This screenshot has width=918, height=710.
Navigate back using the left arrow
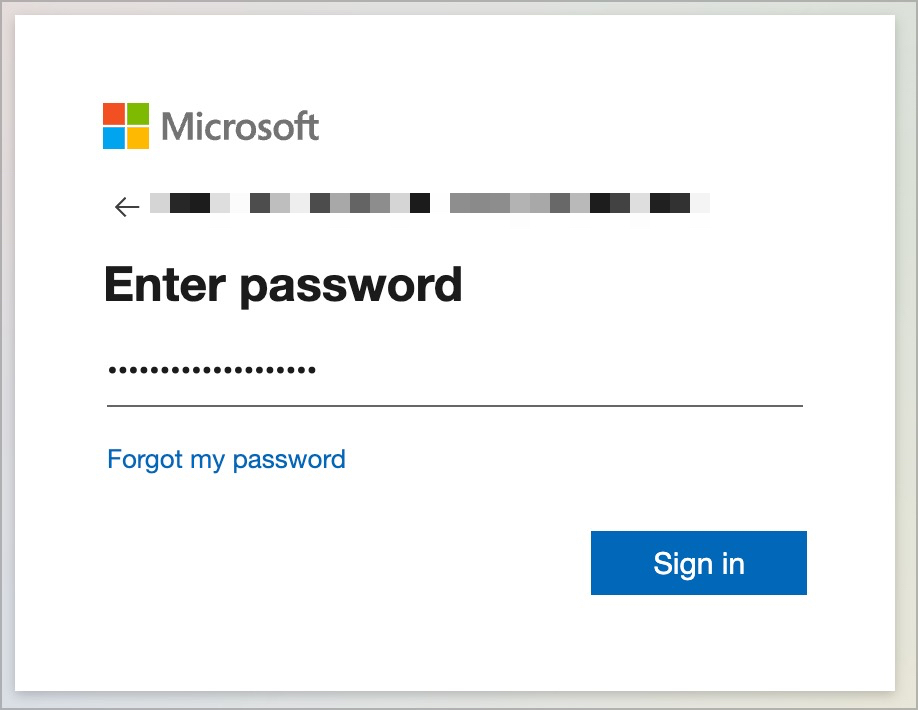click(125, 206)
